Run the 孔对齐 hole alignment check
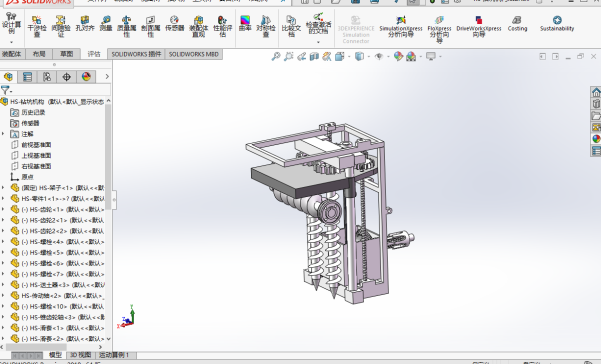The height and width of the screenshot is (364, 601). (x=85, y=23)
